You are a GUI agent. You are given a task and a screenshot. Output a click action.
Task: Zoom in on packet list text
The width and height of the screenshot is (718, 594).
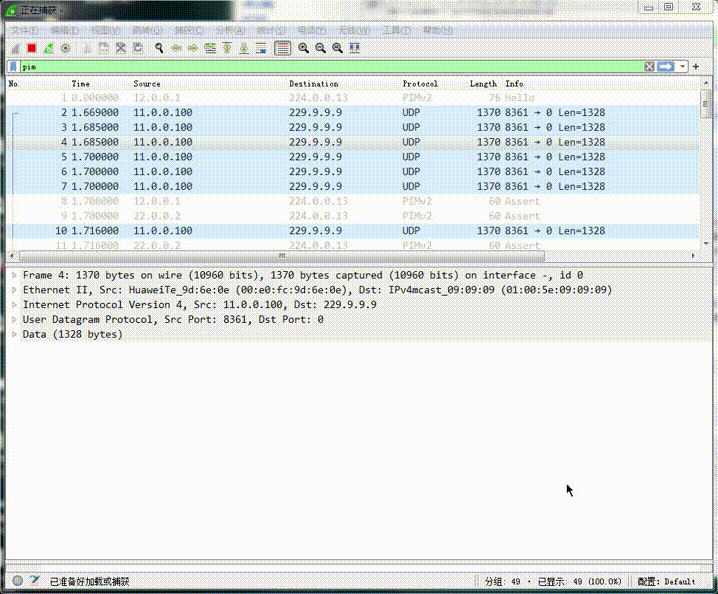[x=303, y=48]
